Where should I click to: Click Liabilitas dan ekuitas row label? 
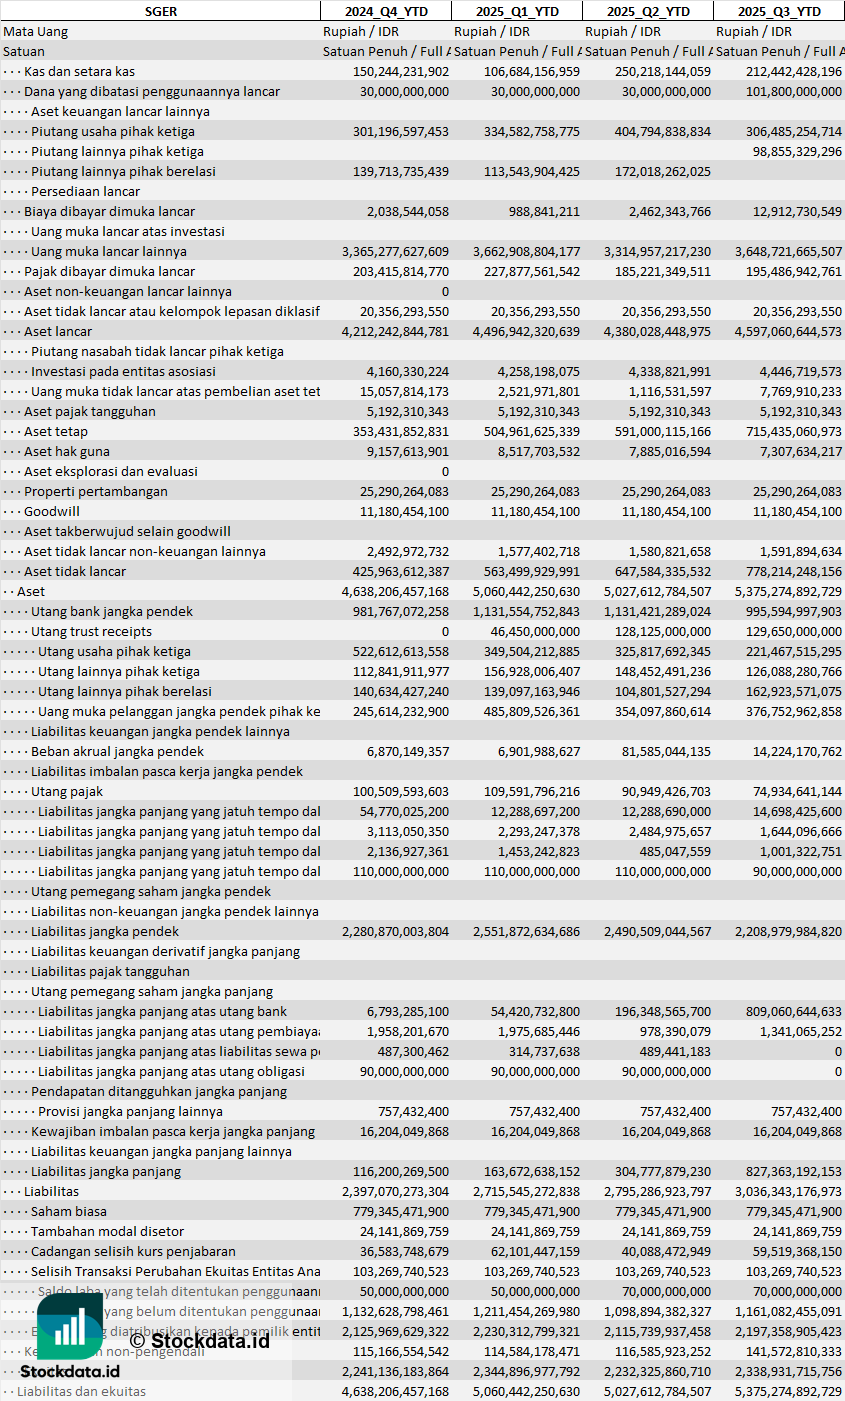coord(81,1391)
